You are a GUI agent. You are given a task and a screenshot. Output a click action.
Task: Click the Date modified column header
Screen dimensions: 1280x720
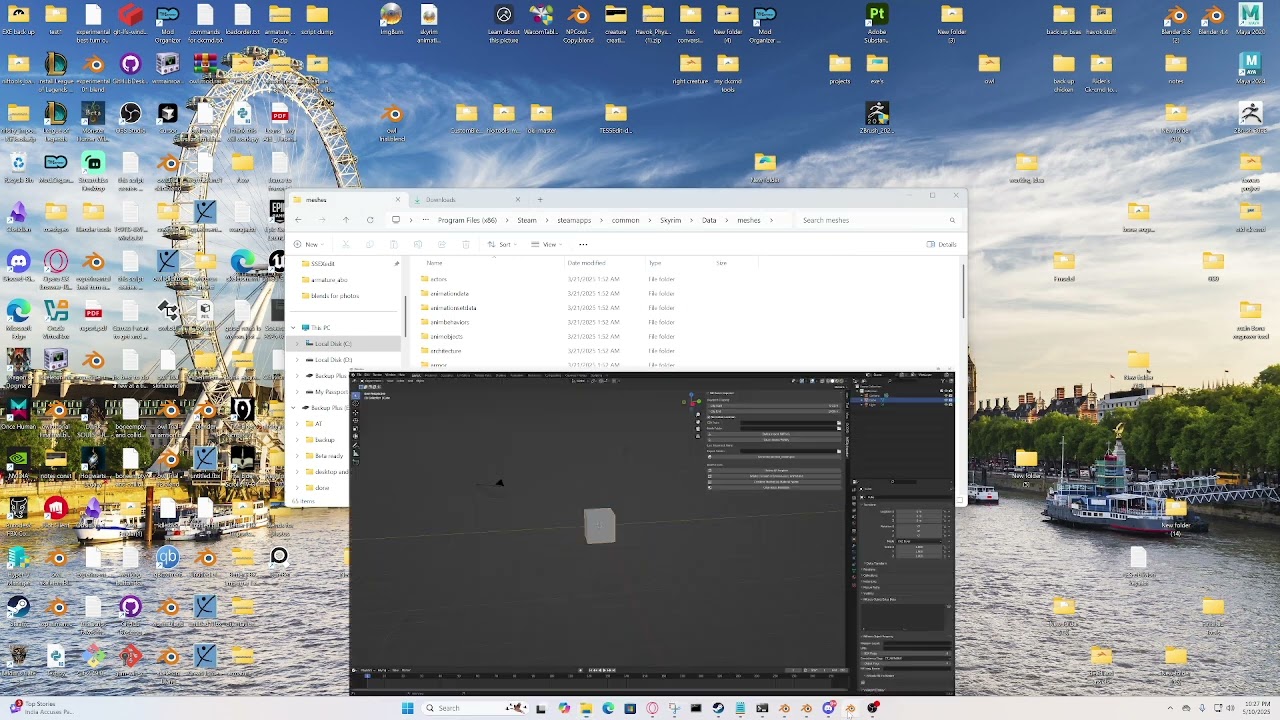[586, 263]
